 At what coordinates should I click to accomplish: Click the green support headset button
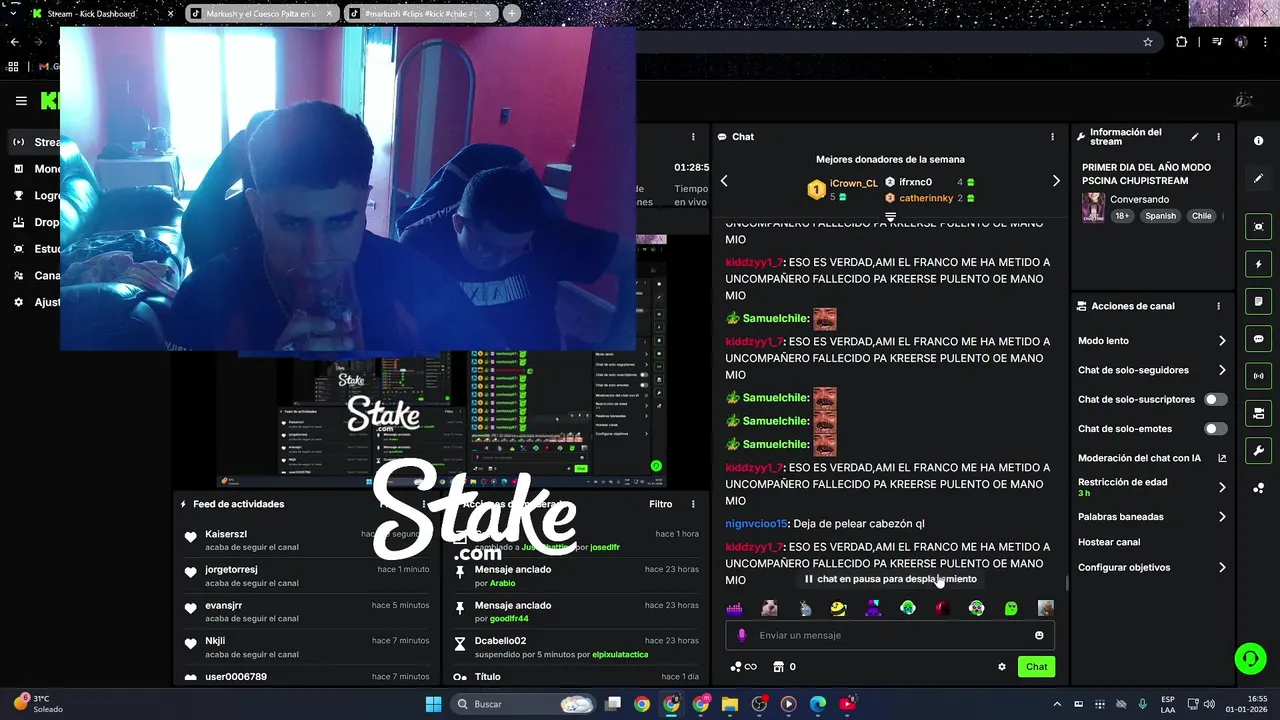1250,658
